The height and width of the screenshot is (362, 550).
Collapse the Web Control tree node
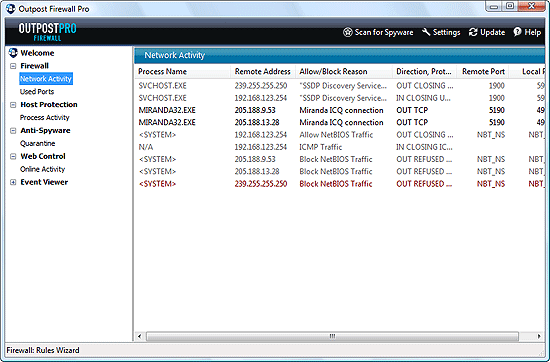13,156
